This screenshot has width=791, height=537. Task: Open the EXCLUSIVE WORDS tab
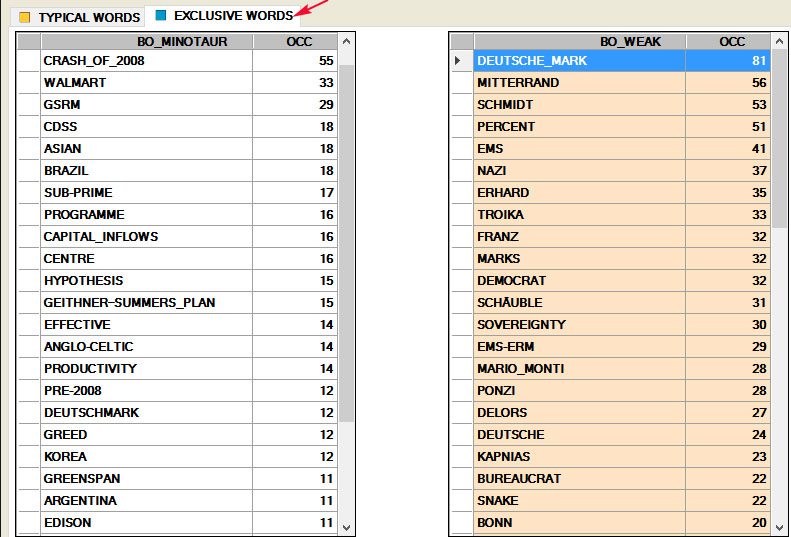[223, 16]
